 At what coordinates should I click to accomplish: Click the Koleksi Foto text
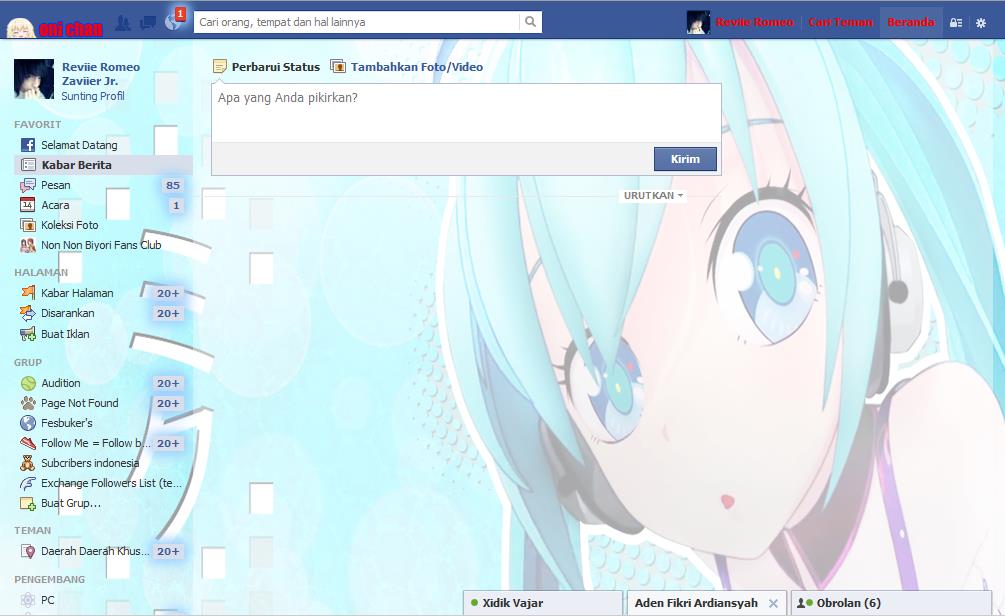tap(70, 225)
